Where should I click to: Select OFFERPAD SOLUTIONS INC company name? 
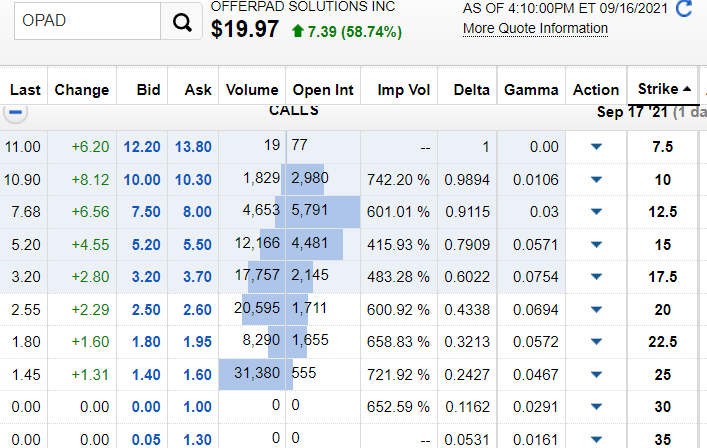tap(303, 7)
